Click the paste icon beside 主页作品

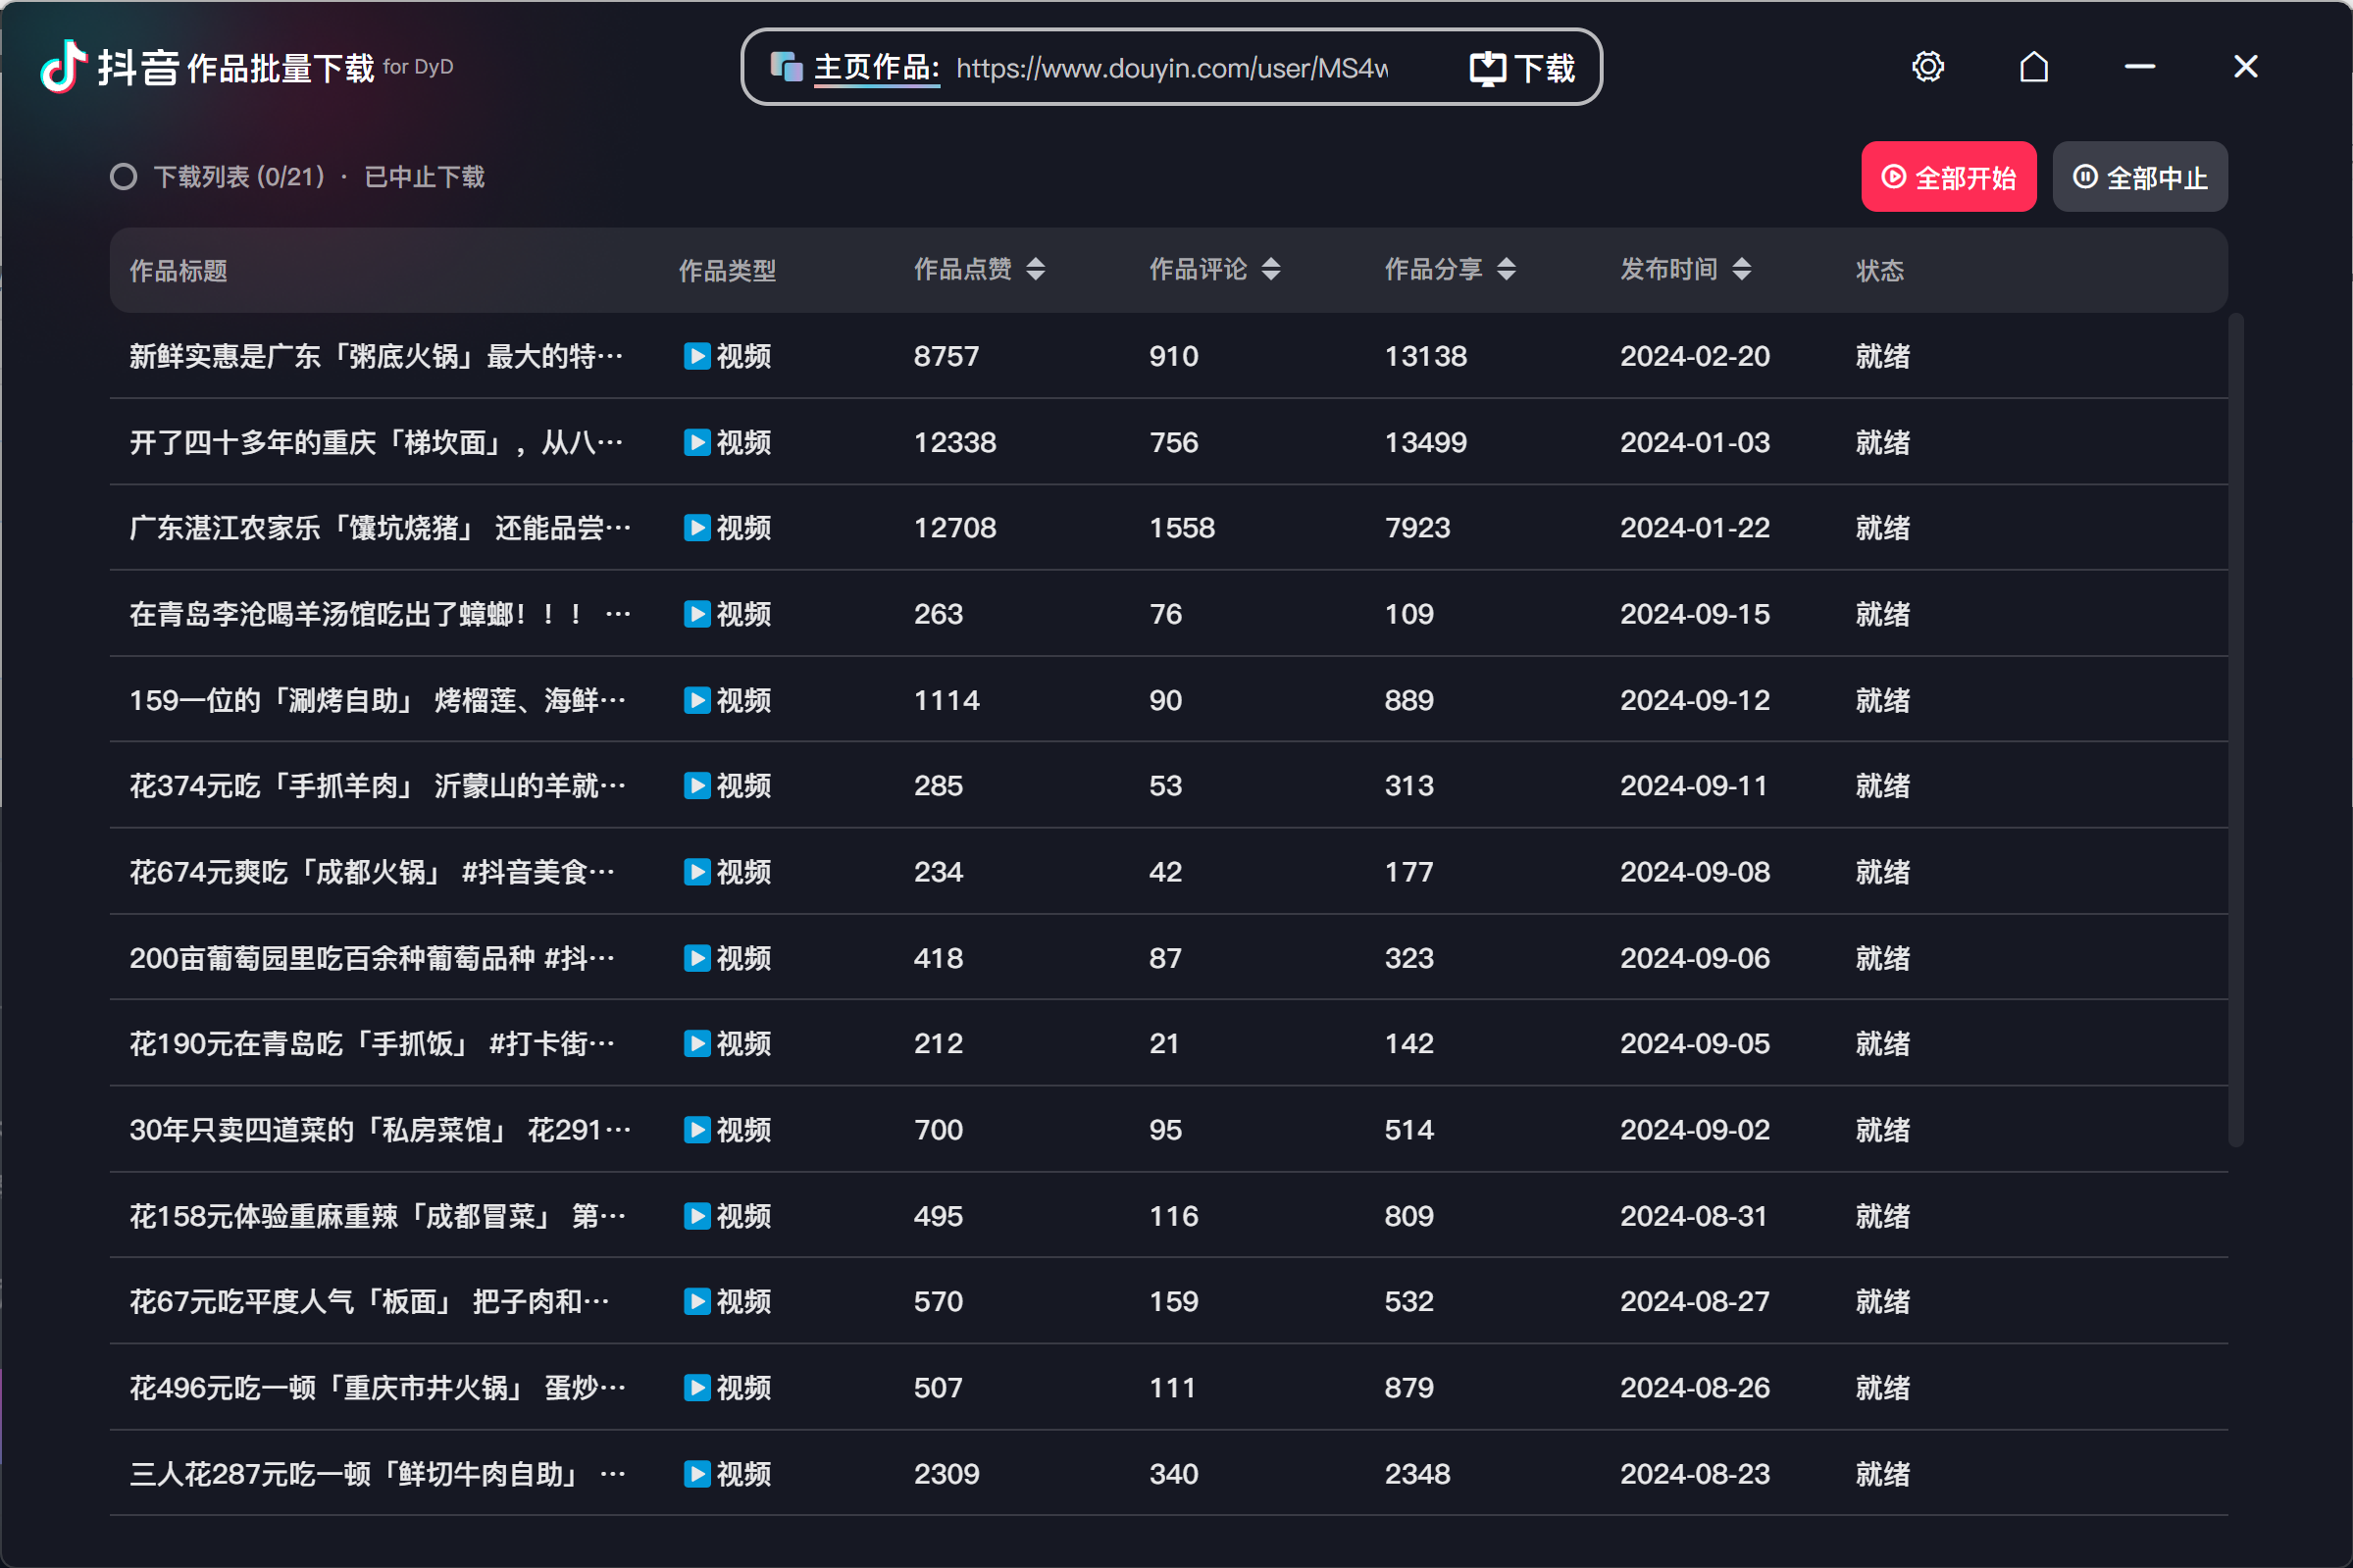click(786, 67)
